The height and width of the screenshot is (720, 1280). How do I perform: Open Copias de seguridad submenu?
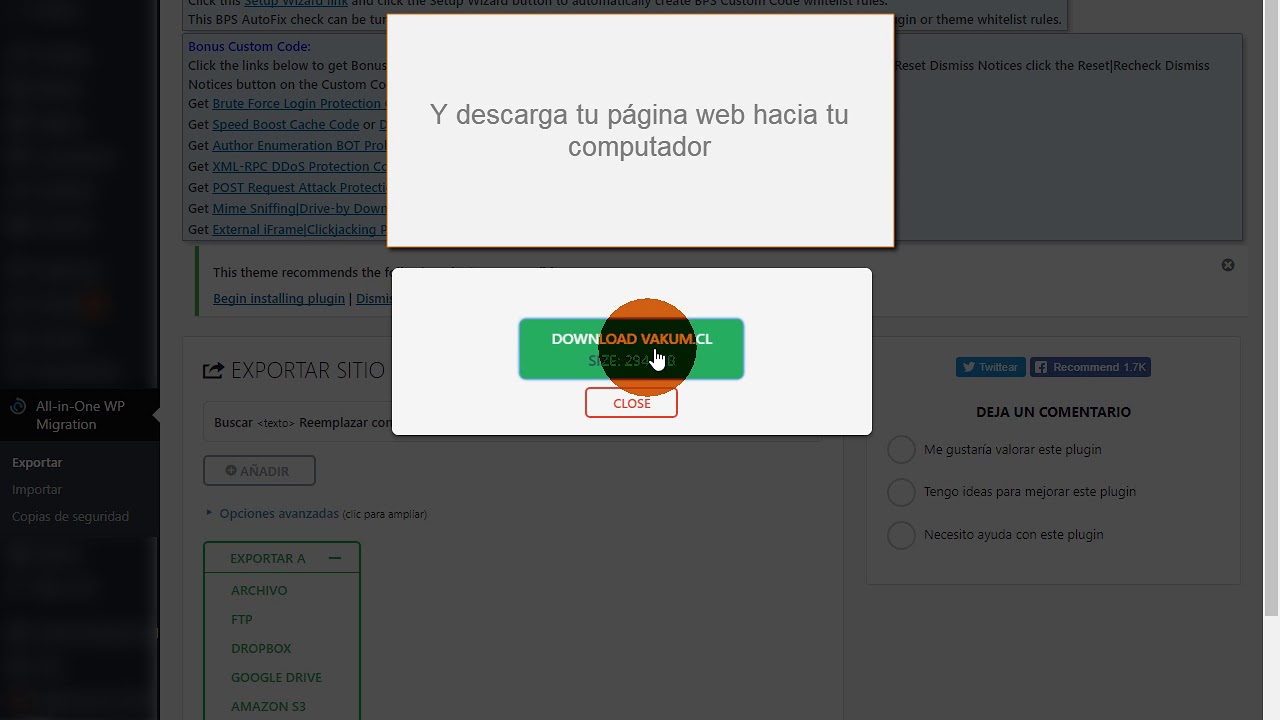70,516
